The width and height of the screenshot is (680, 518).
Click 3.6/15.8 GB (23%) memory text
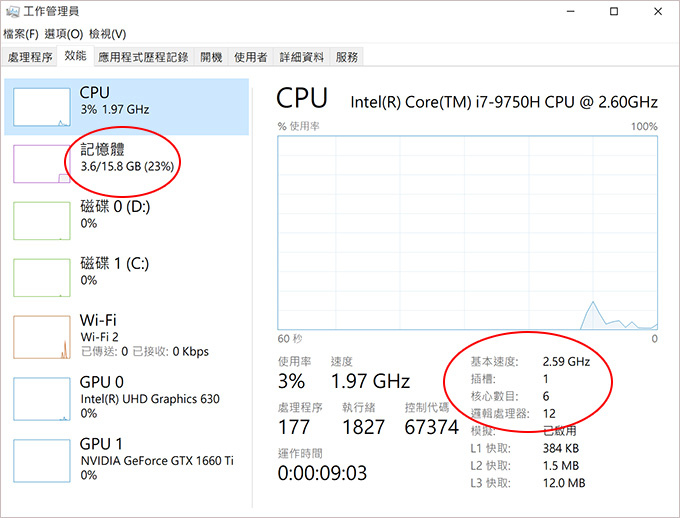coord(128,166)
